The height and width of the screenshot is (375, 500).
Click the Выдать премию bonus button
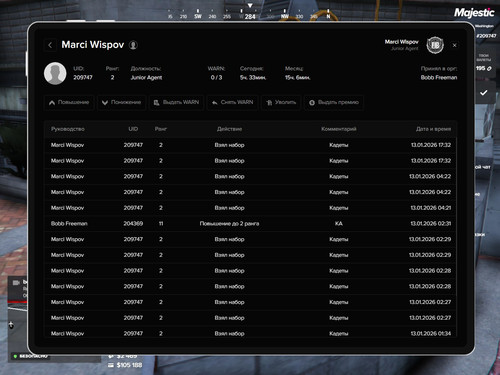pos(334,103)
